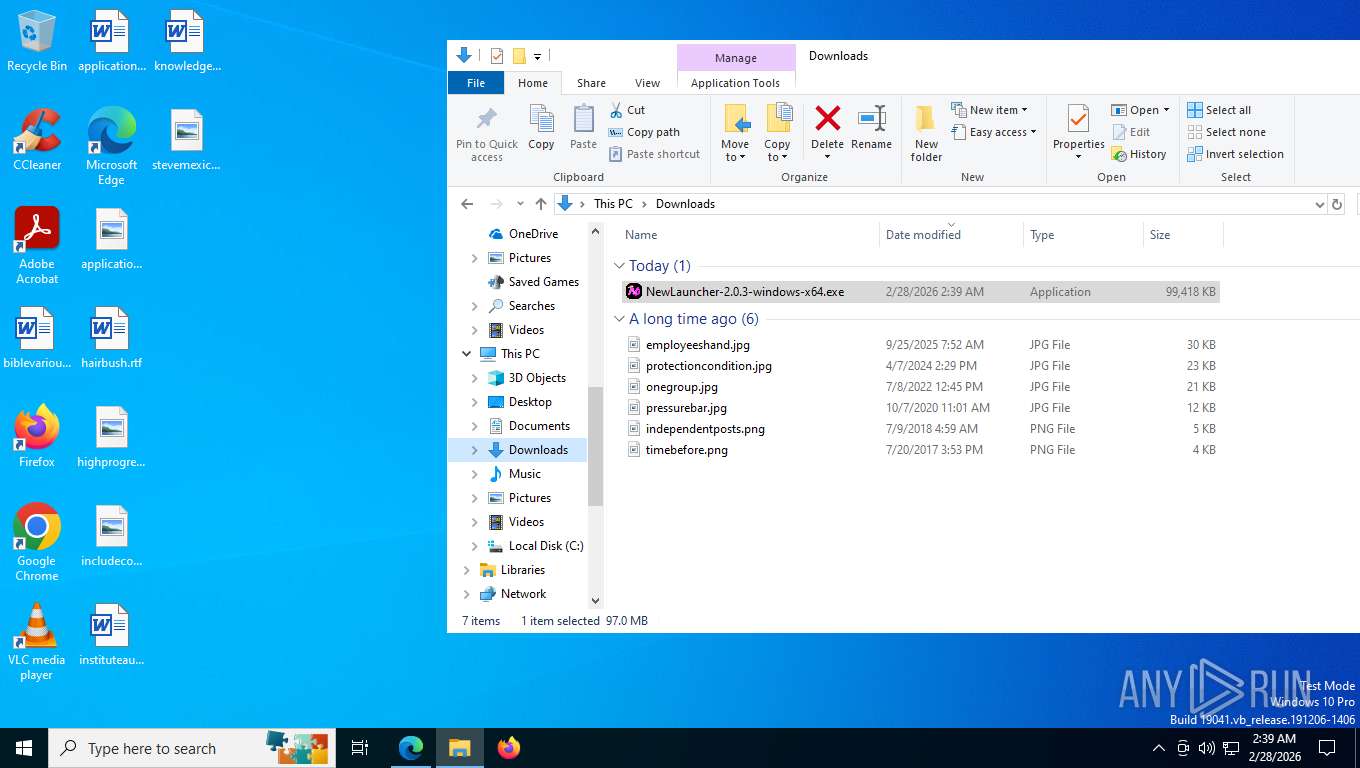
Task: Switch to the View tab
Action: pyautogui.click(x=648, y=83)
